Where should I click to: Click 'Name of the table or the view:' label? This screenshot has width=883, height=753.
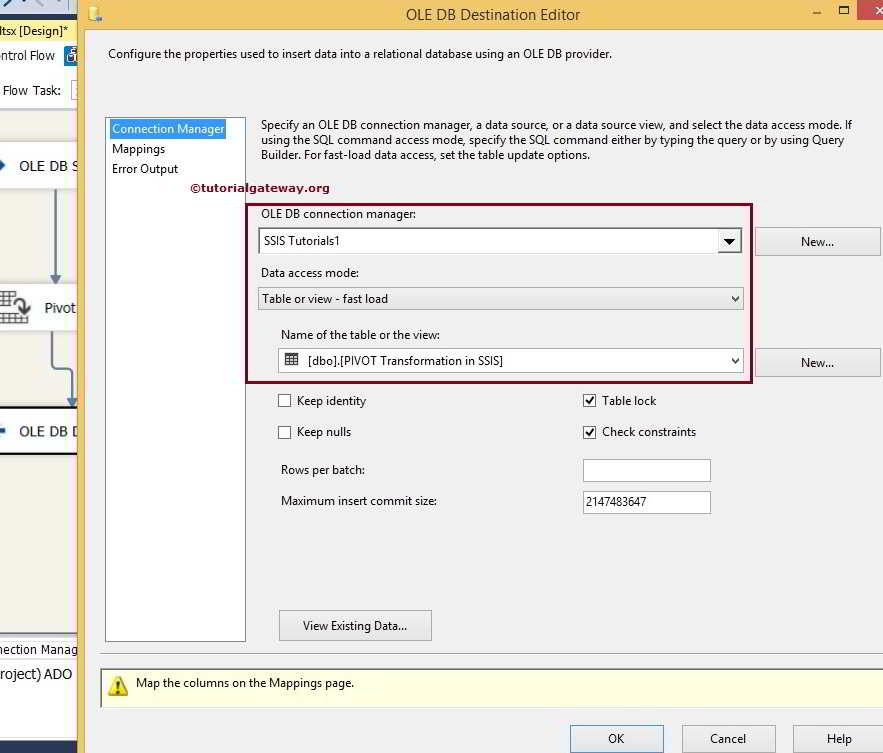[360, 335]
